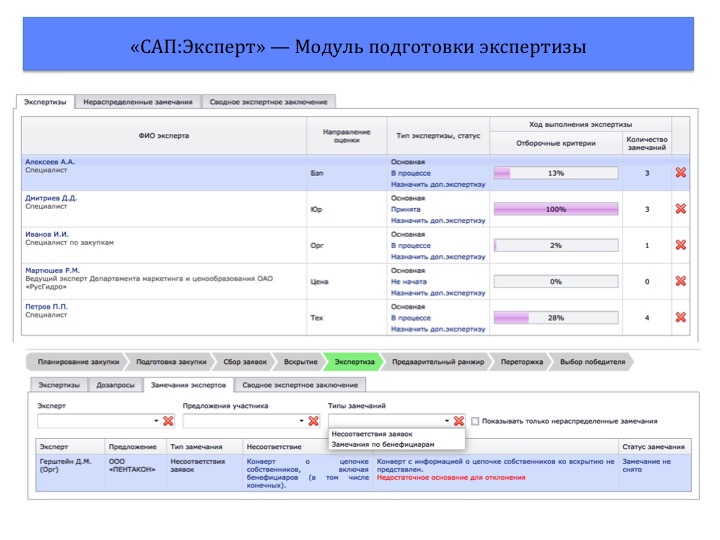Open upper Сводное экспертное заключение tab
Image resolution: width=720 pixels, height=540 pixels.
point(269,102)
